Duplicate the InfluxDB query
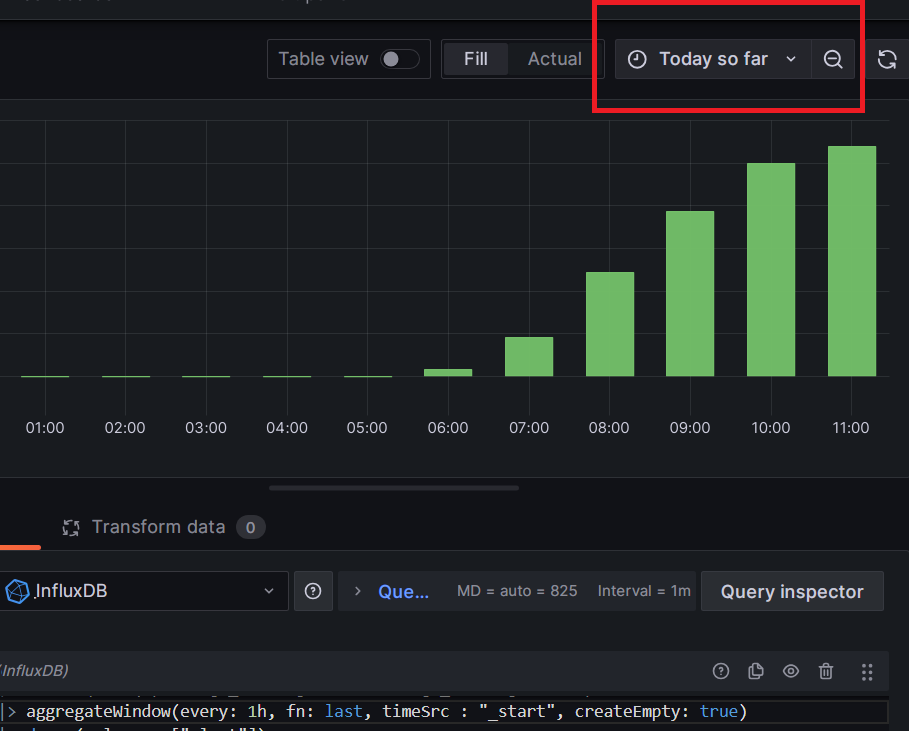This screenshot has height=731, width=909. click(756, 671)
